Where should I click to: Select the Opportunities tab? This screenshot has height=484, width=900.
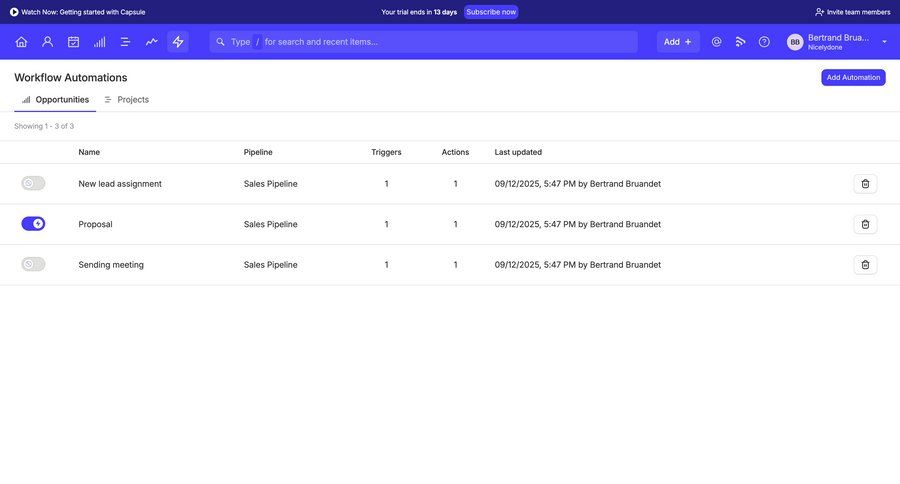[56, 100]
